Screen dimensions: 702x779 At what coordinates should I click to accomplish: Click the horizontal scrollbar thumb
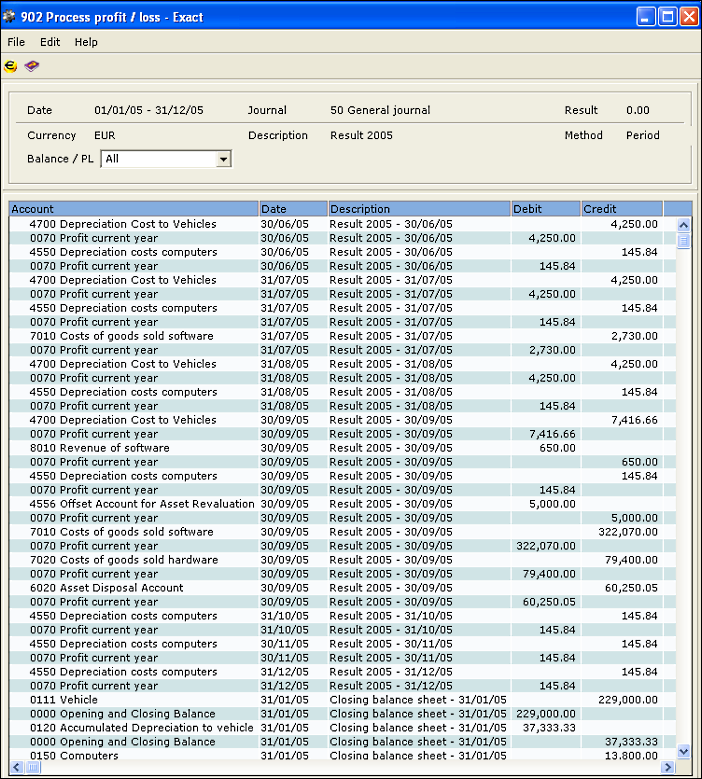tap(33, 767)
